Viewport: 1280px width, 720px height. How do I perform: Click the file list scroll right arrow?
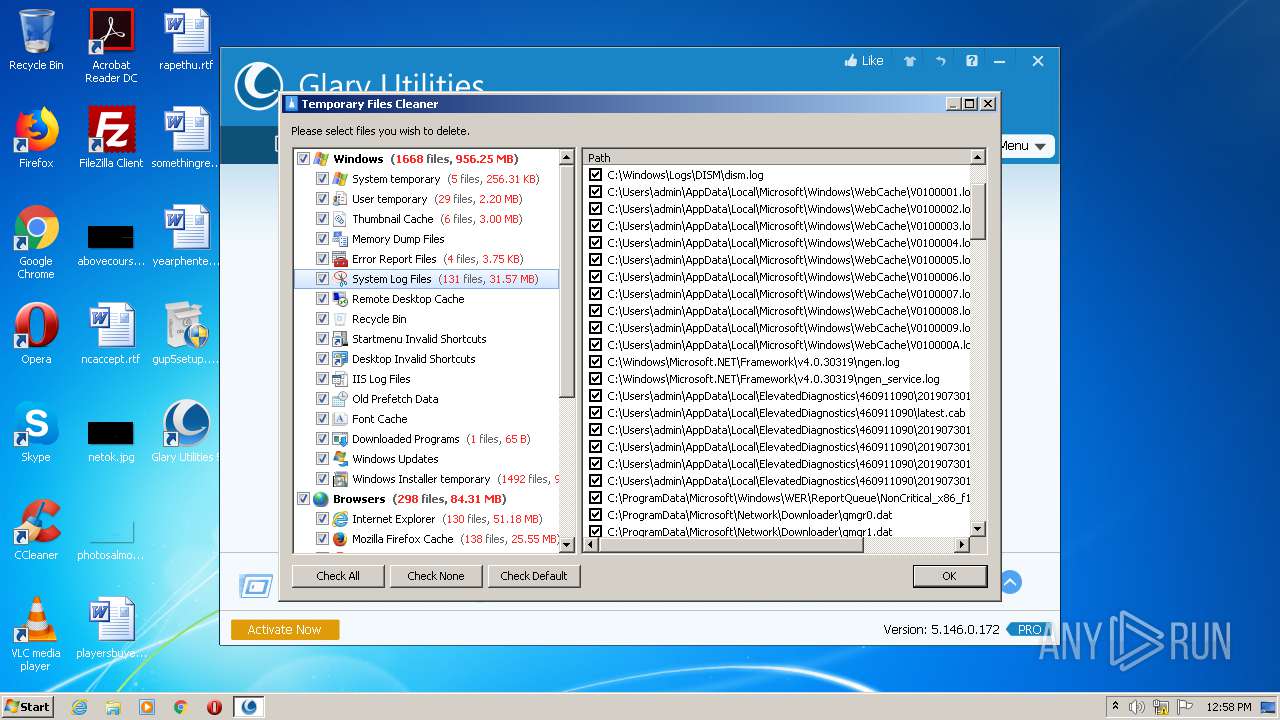962,545
